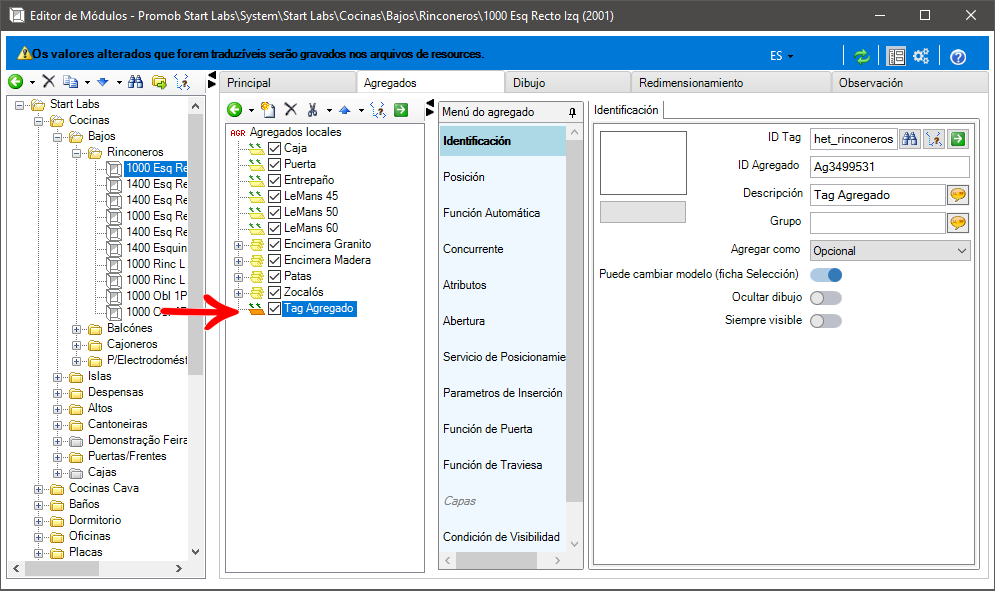Image resolution: width=1004 pixels, height=601 pixels.
Task: Open Condición de Visibilidad entry
Action: pyautogui.click(x=503, y=536)
